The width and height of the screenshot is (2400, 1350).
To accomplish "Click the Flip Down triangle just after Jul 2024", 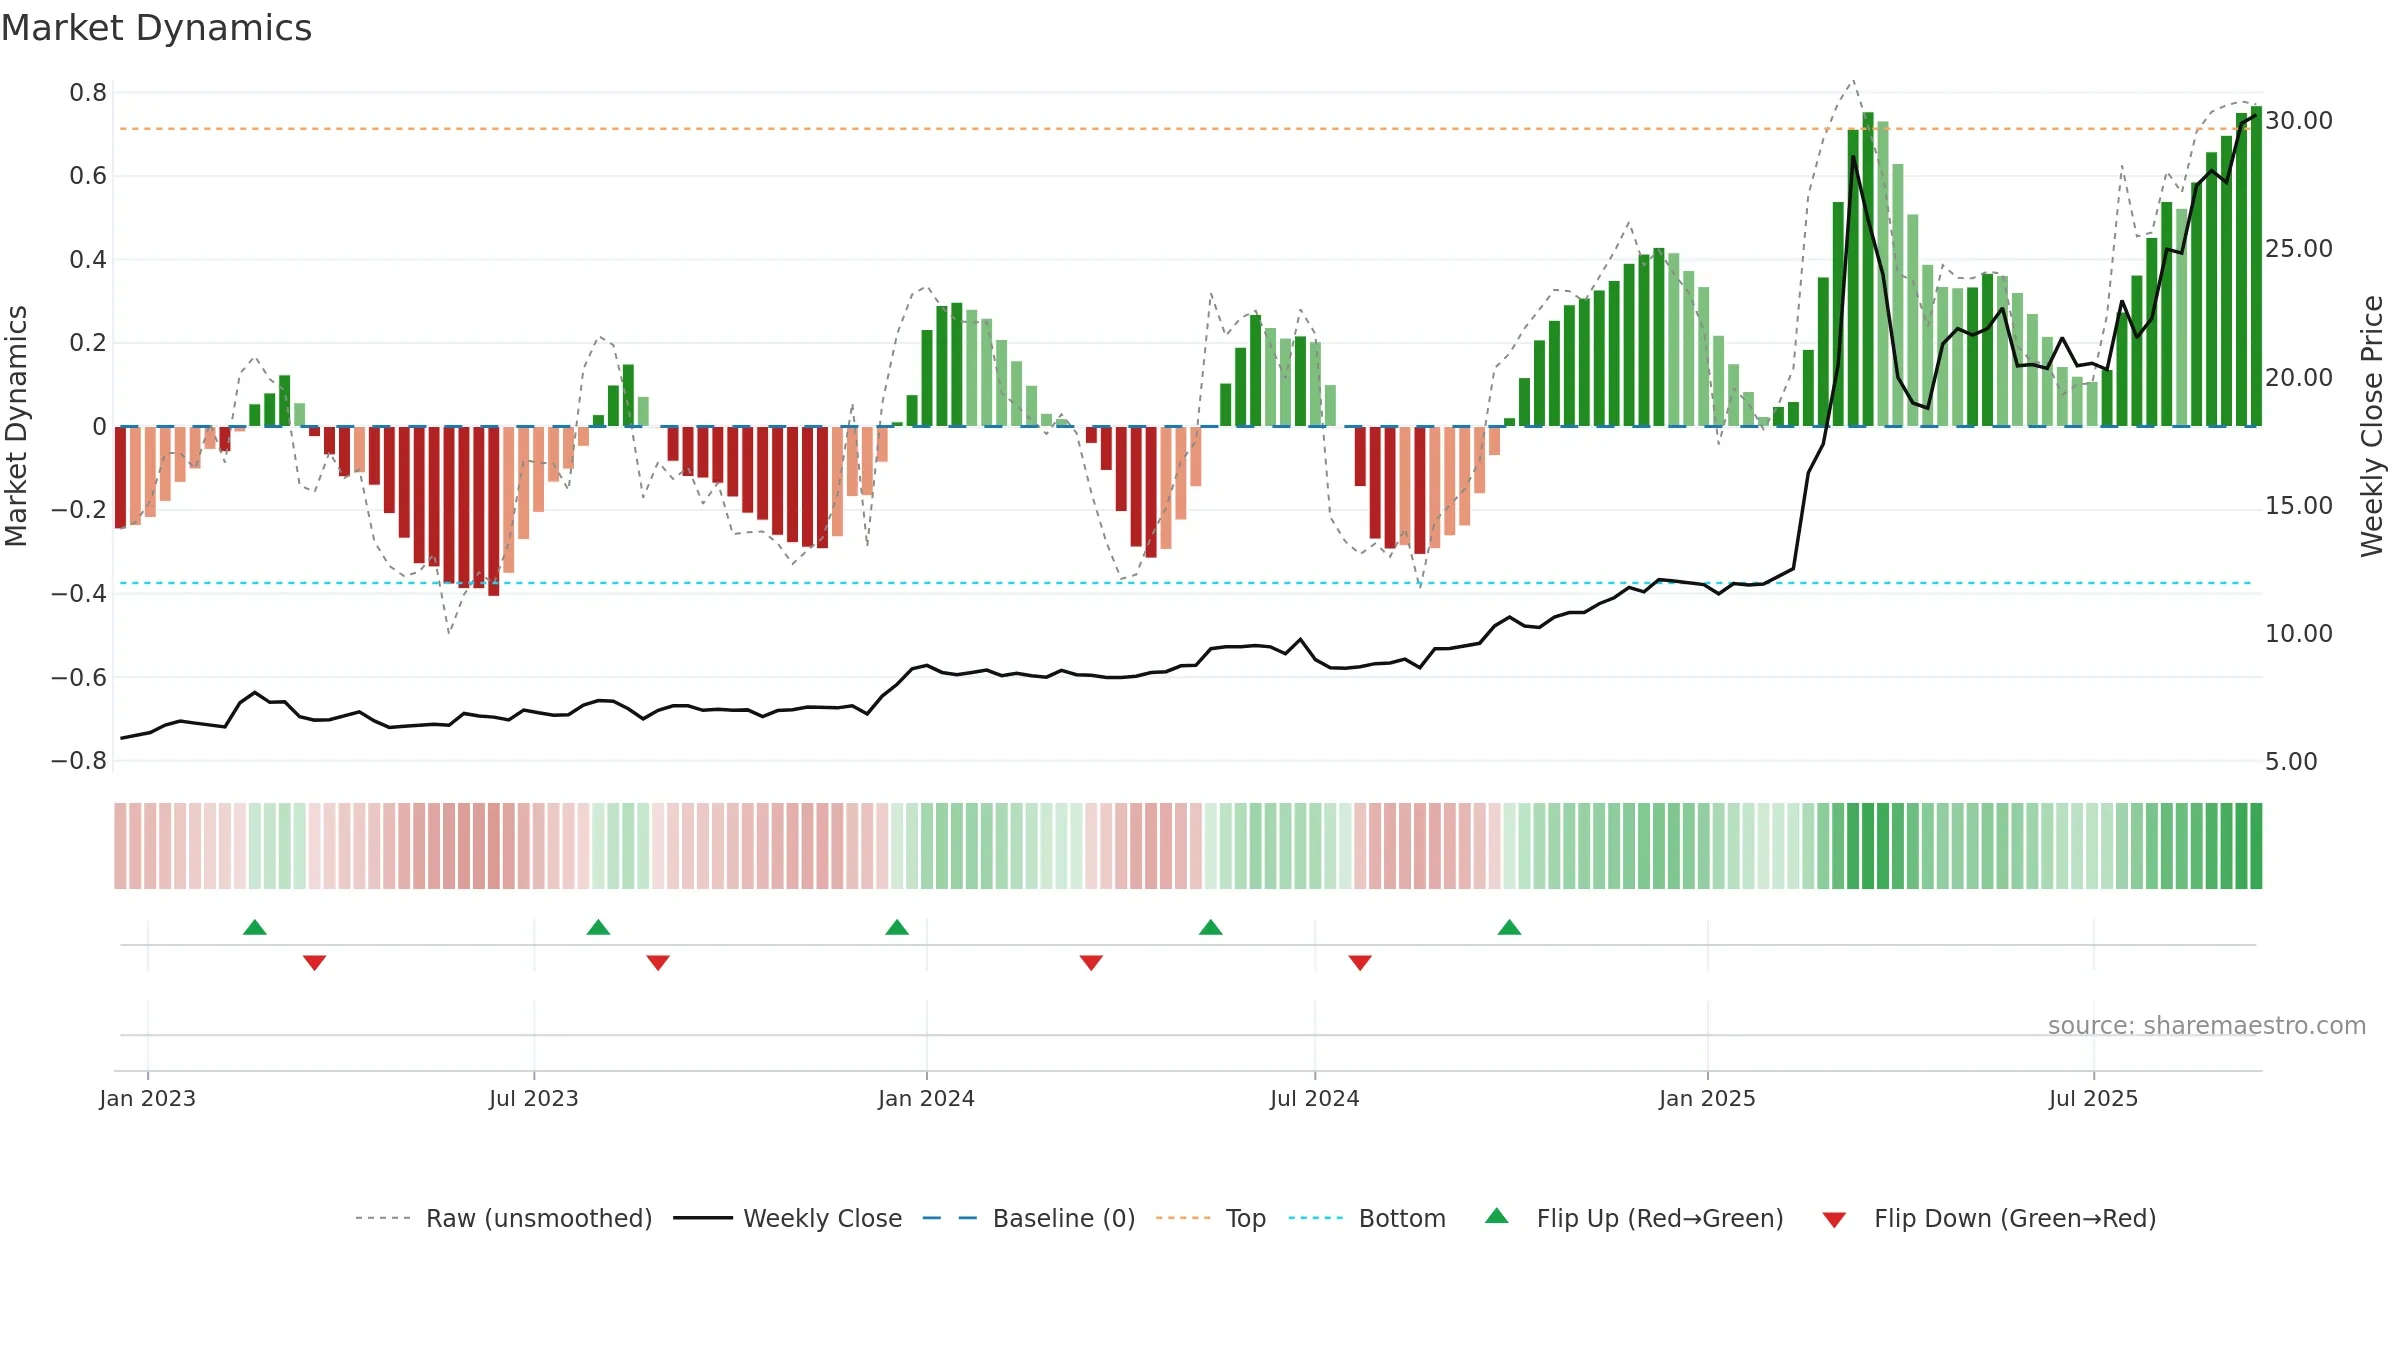I will [x=1360, y=962].
